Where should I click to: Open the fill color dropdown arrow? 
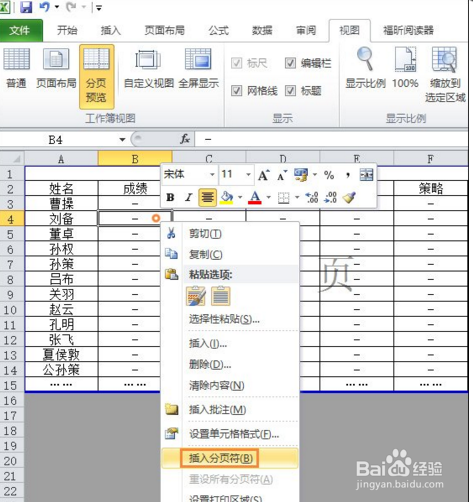[x=240, y=197]
